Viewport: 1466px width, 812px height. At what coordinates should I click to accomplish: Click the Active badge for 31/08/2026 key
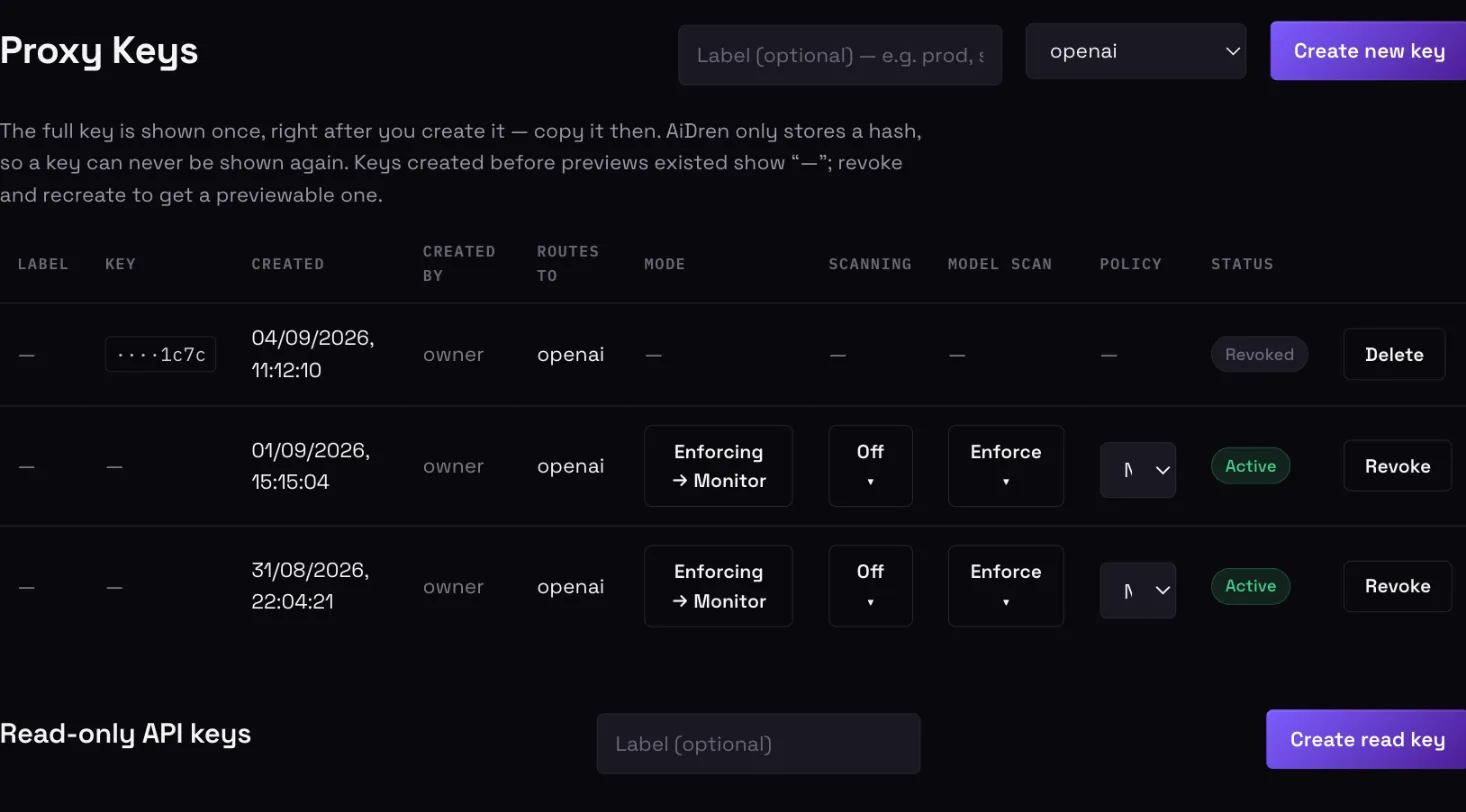click(1250, 586)
